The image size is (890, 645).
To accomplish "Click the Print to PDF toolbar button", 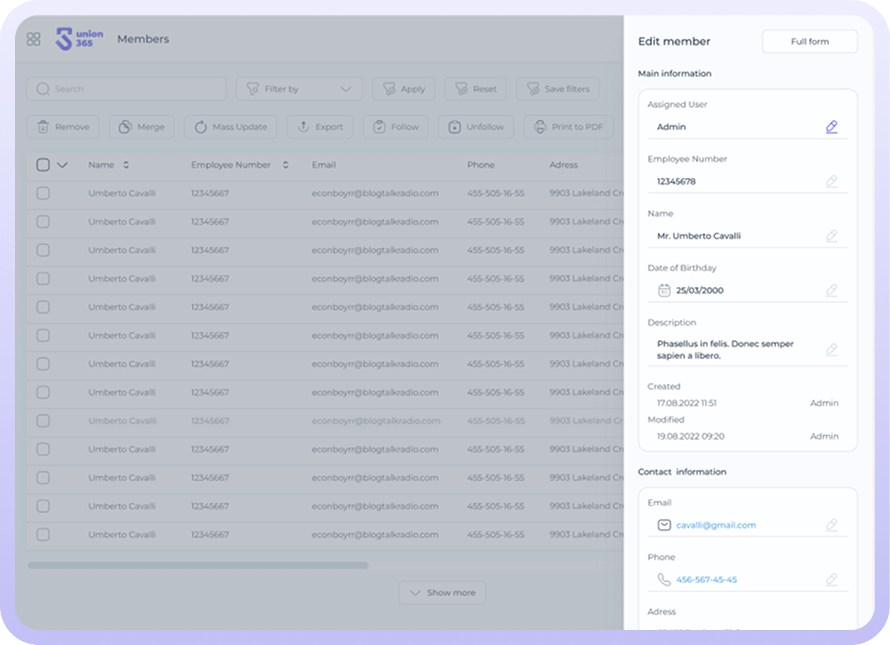I will pyautogui.click(x=568, y=127).
